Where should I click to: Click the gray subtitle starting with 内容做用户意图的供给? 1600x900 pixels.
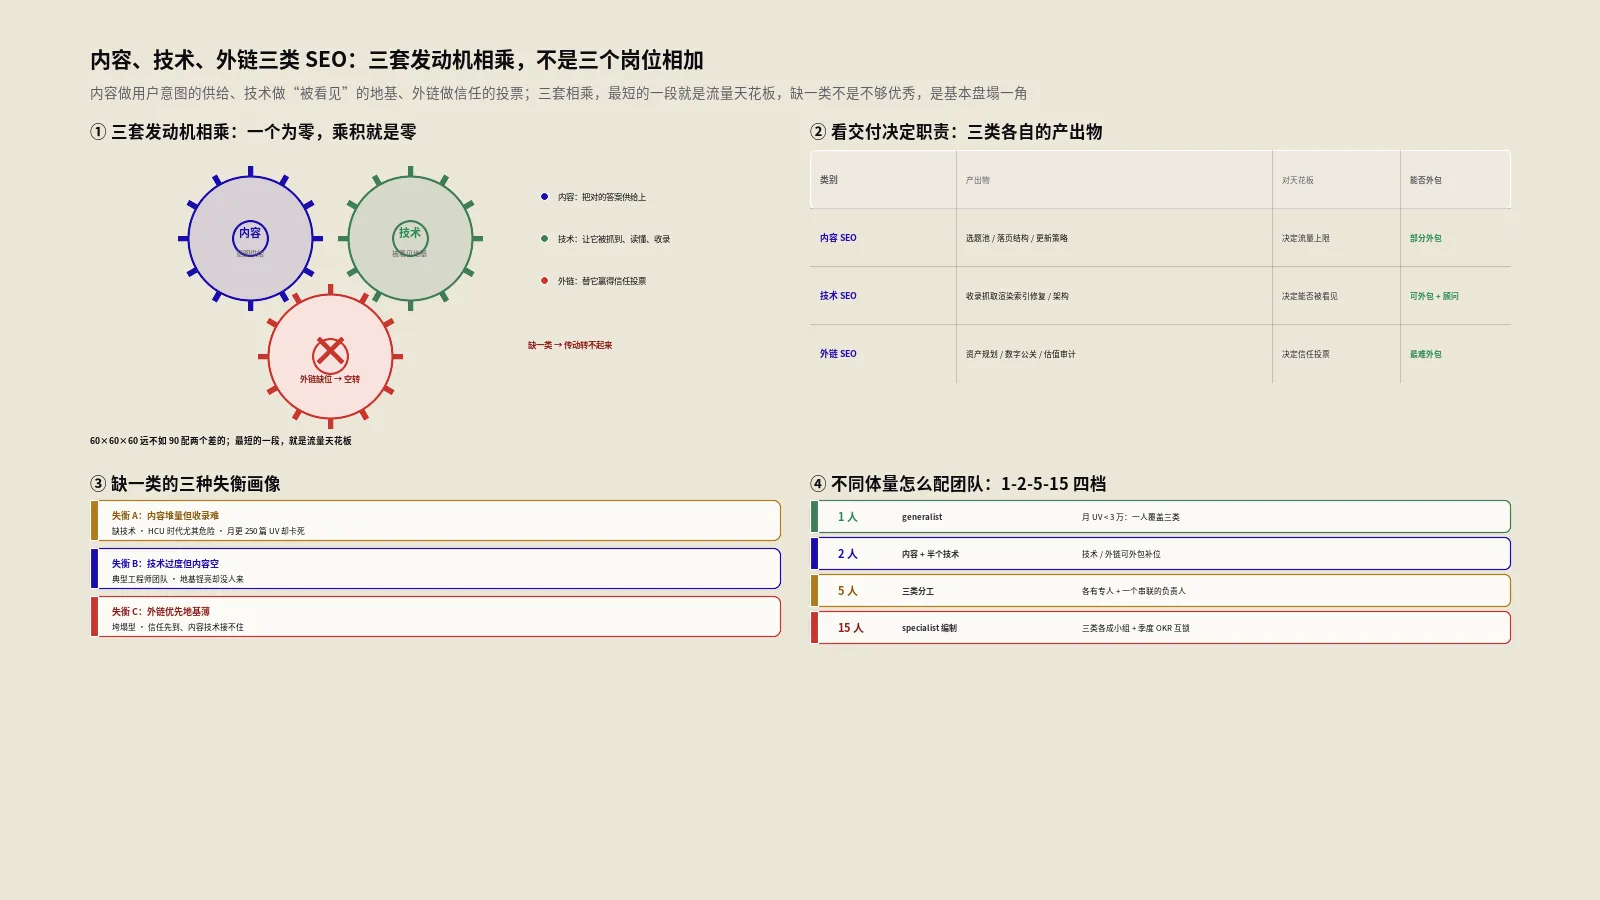pos(558,93)
